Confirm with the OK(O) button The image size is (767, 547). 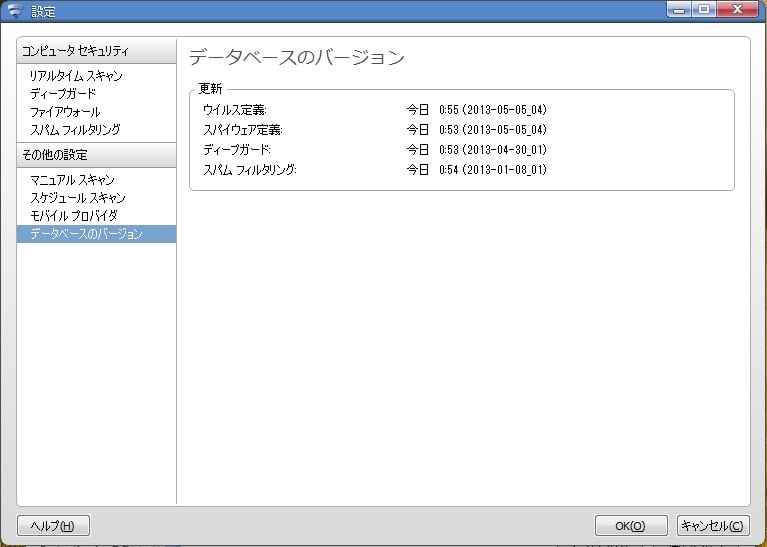(x=631, y=526)
